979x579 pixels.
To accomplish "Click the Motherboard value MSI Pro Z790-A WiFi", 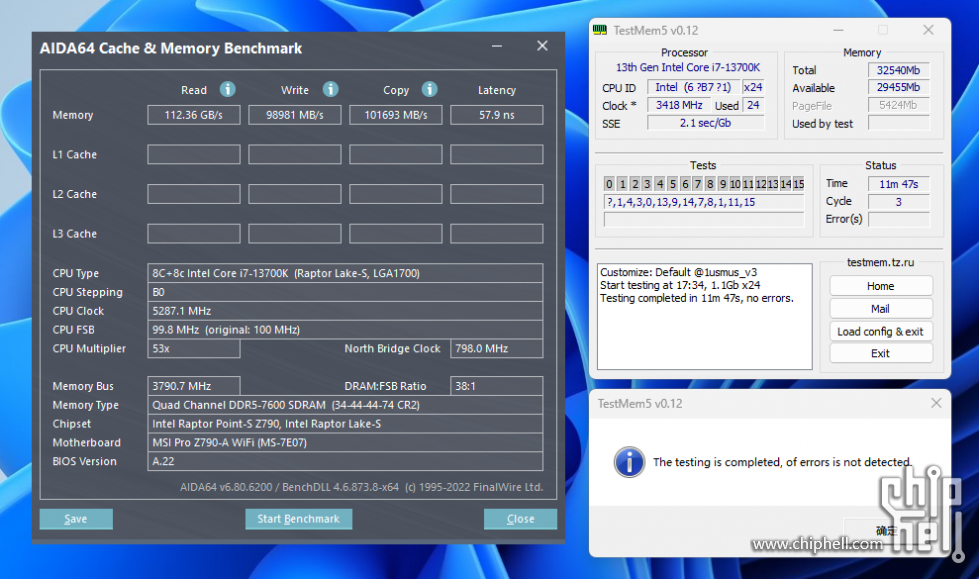I will coord(345,442).
